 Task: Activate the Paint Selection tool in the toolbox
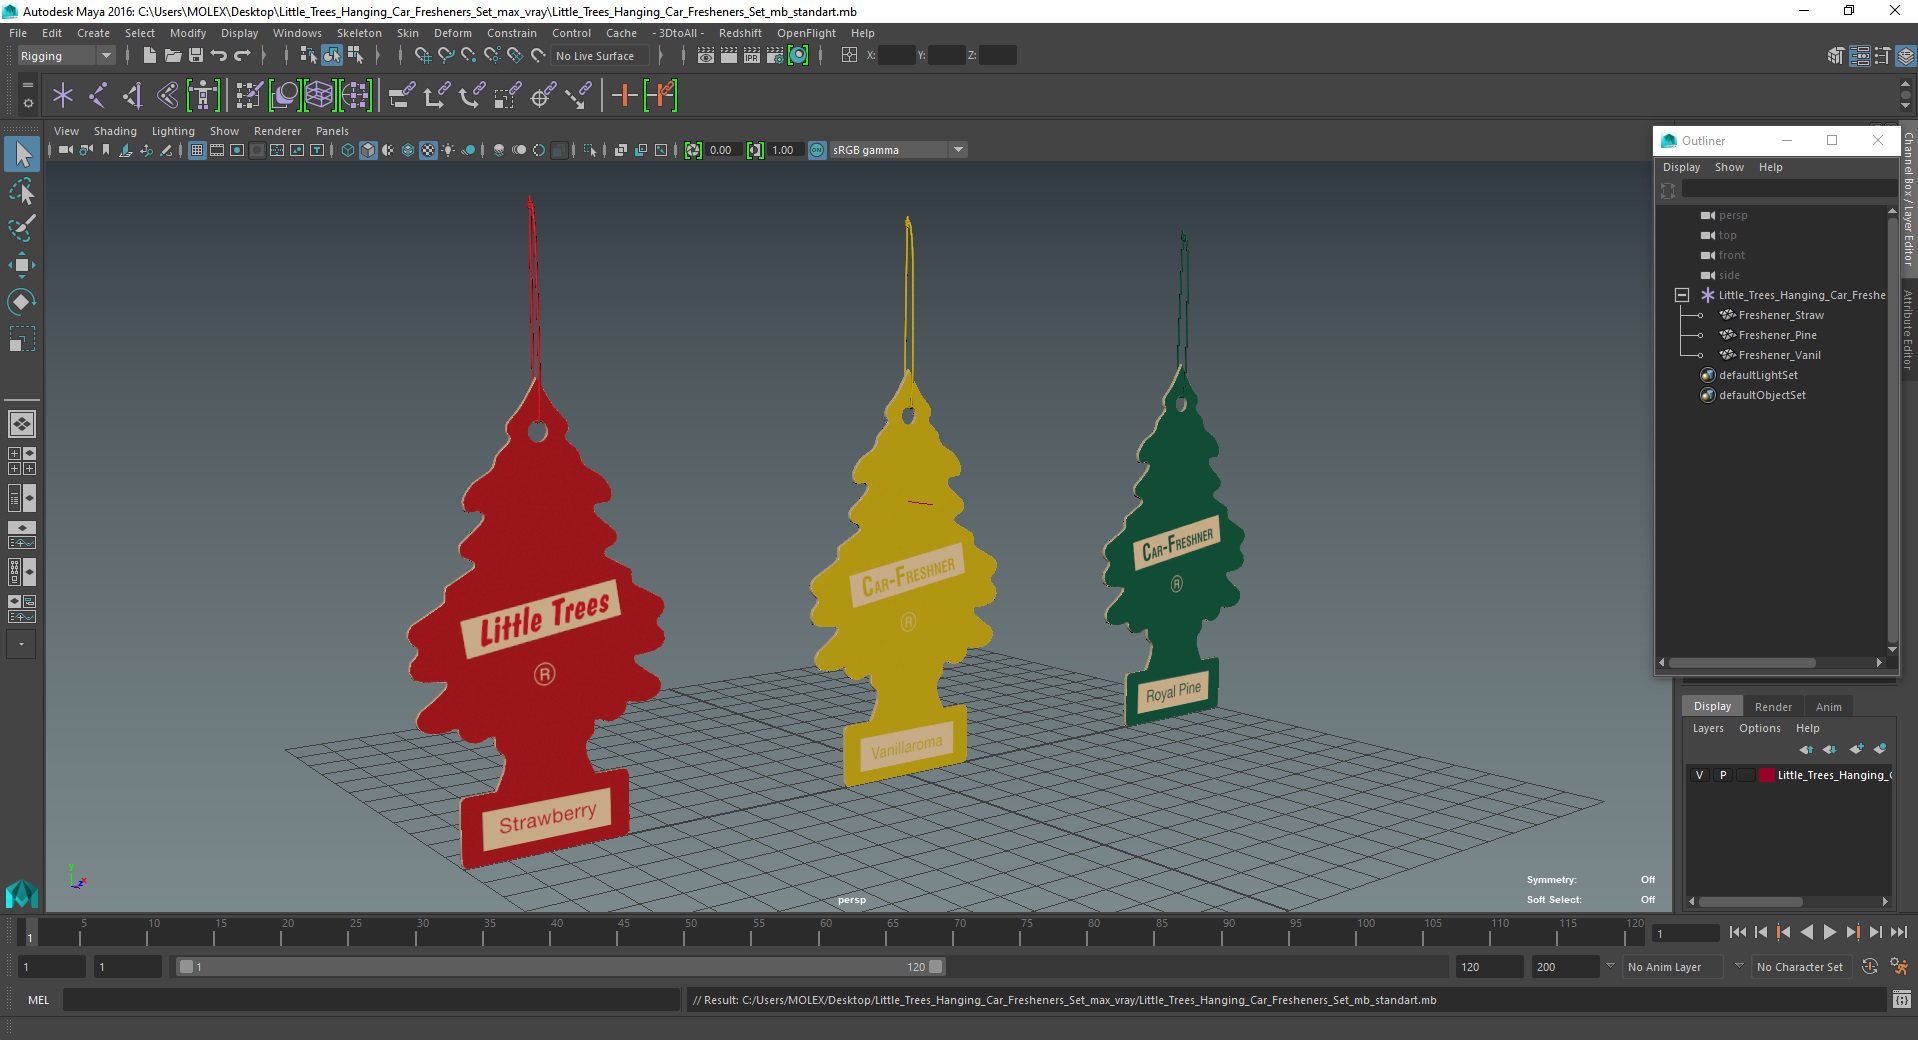[22, 228]
